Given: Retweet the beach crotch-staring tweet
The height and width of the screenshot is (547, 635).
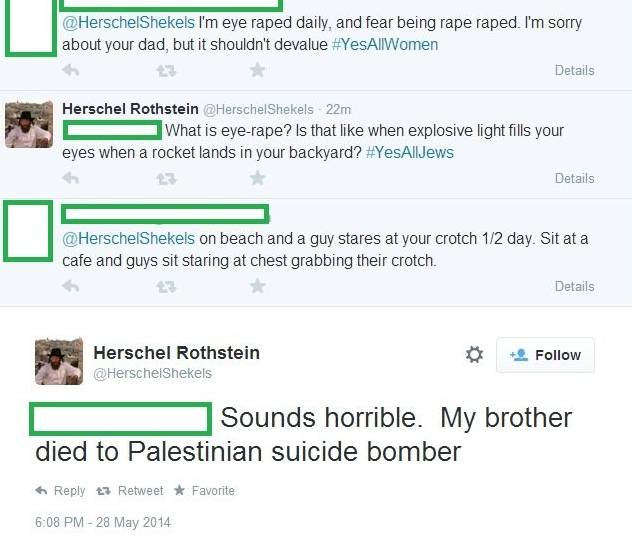Looking at the screenshot, I should coord(166,286).
